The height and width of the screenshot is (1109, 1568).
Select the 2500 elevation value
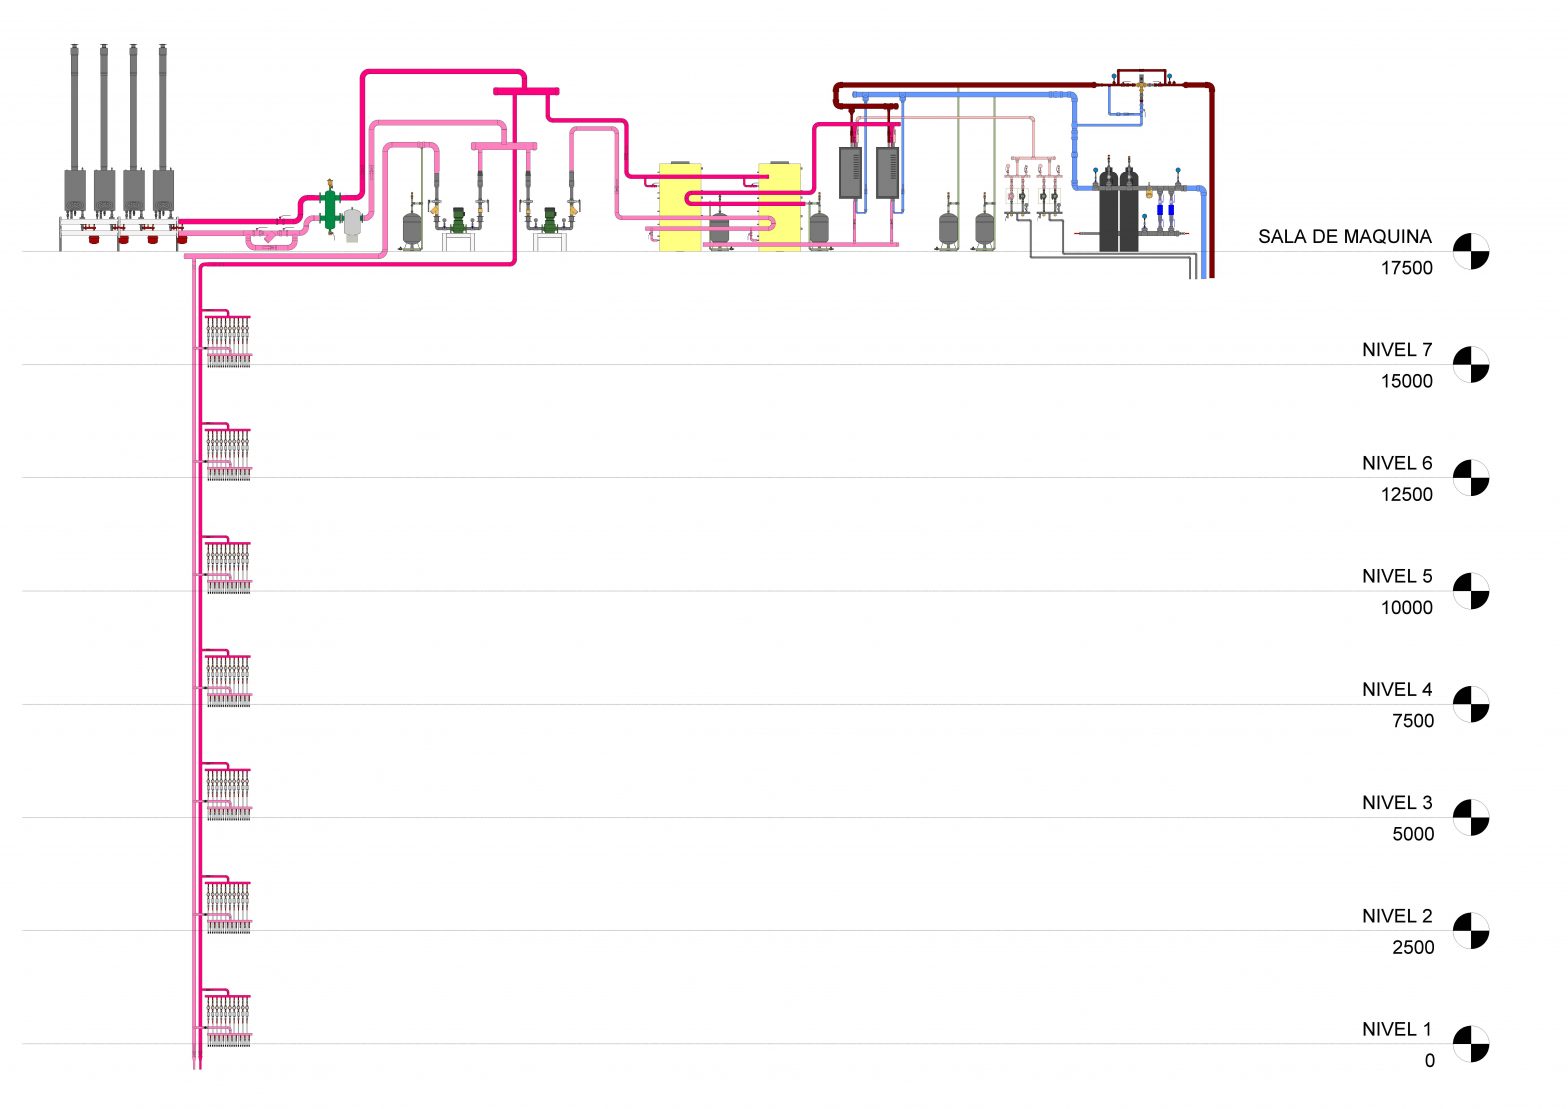coord(1412,947)
